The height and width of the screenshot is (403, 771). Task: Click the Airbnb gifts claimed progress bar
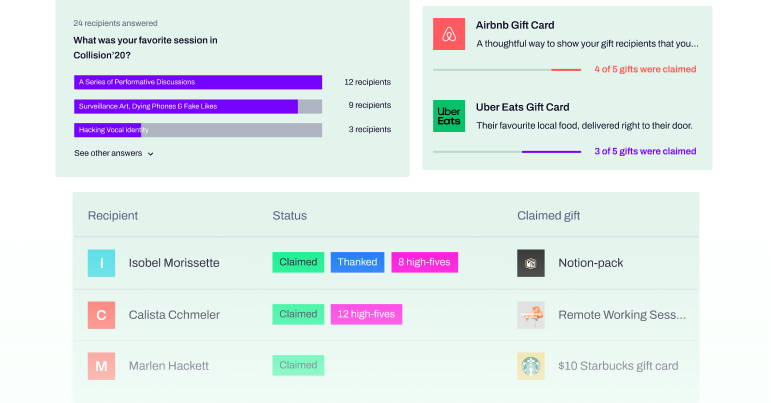507,70
